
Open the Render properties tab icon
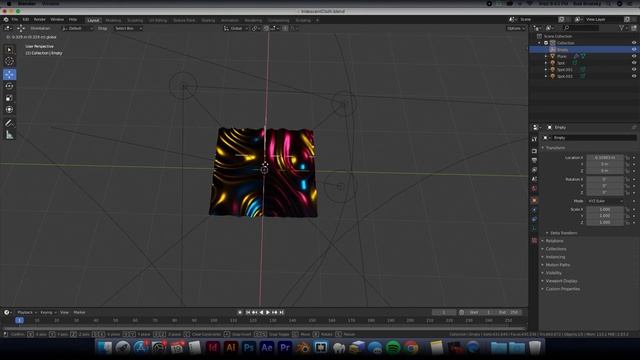pos(534,151)
